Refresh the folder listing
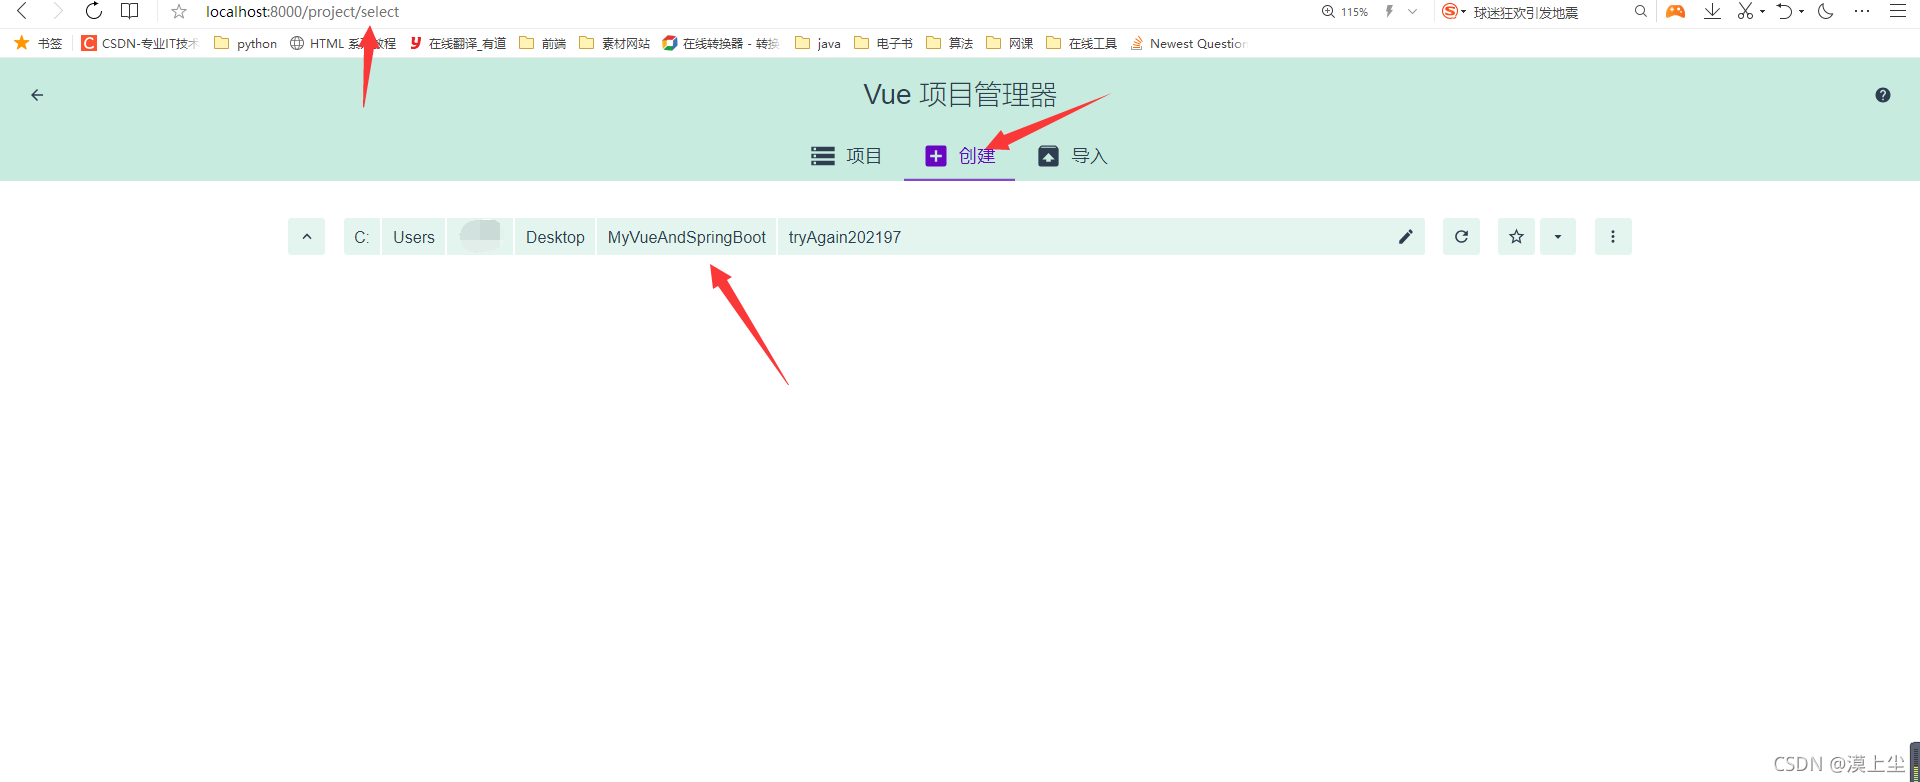Screen dimensions: 1920x782 point(1461,237)
